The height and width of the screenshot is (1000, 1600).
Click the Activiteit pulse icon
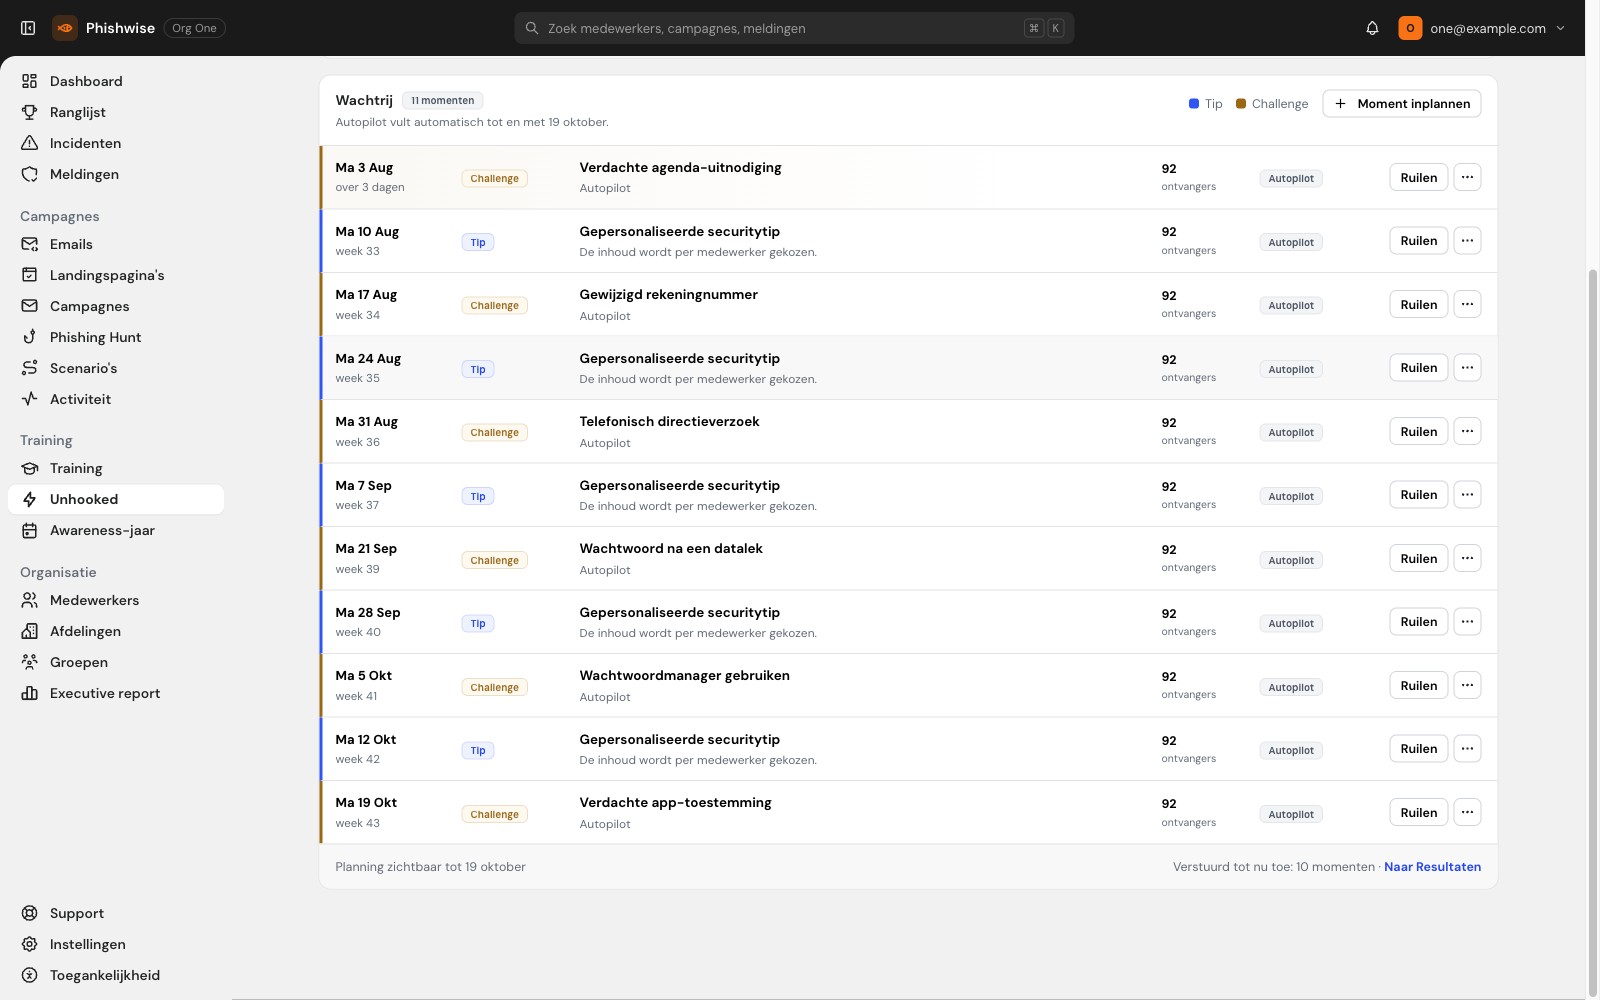click(x=30, y=399)
